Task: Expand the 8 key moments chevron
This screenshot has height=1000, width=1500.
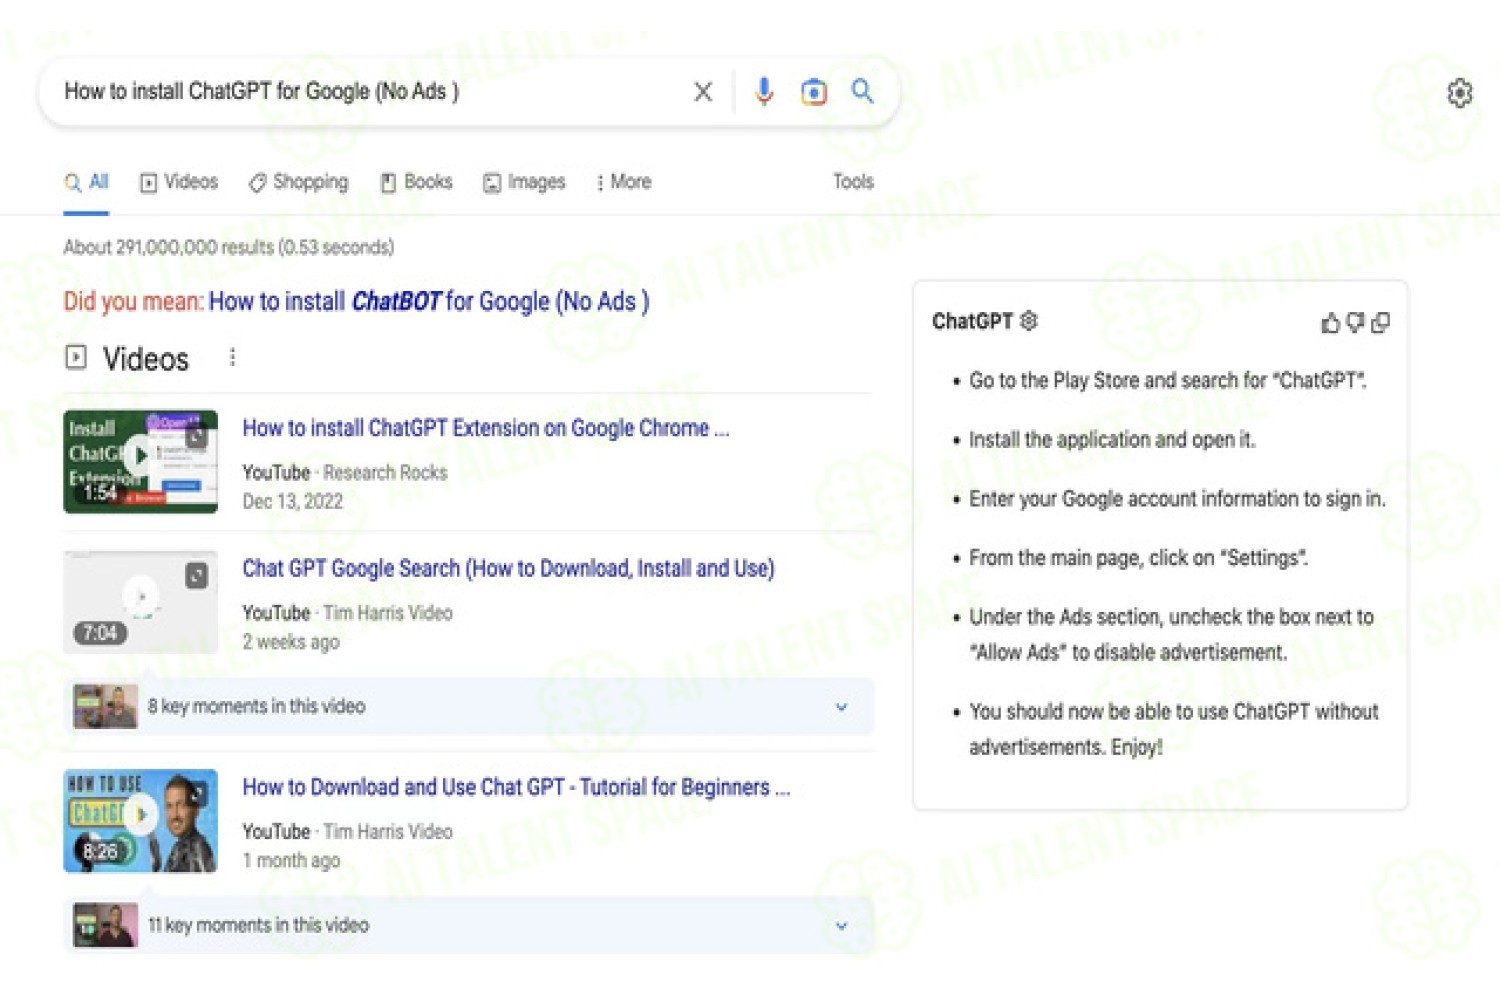Action: click(x=841, y=707)
